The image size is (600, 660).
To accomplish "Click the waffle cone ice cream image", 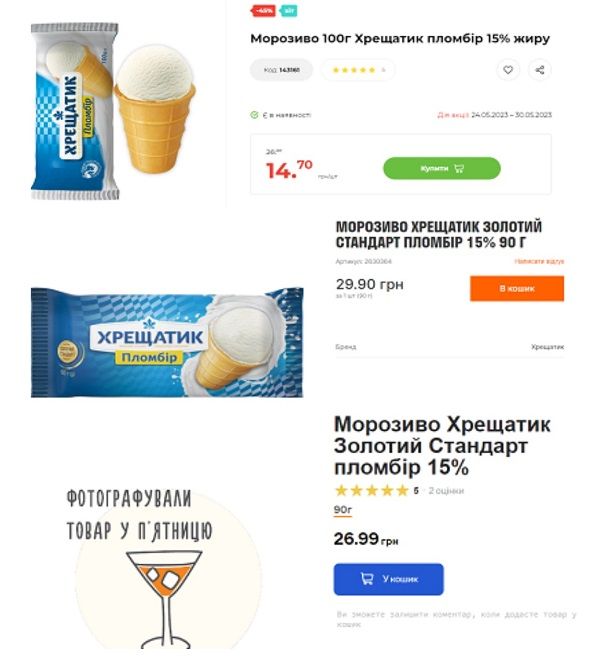I will [155, 109].
